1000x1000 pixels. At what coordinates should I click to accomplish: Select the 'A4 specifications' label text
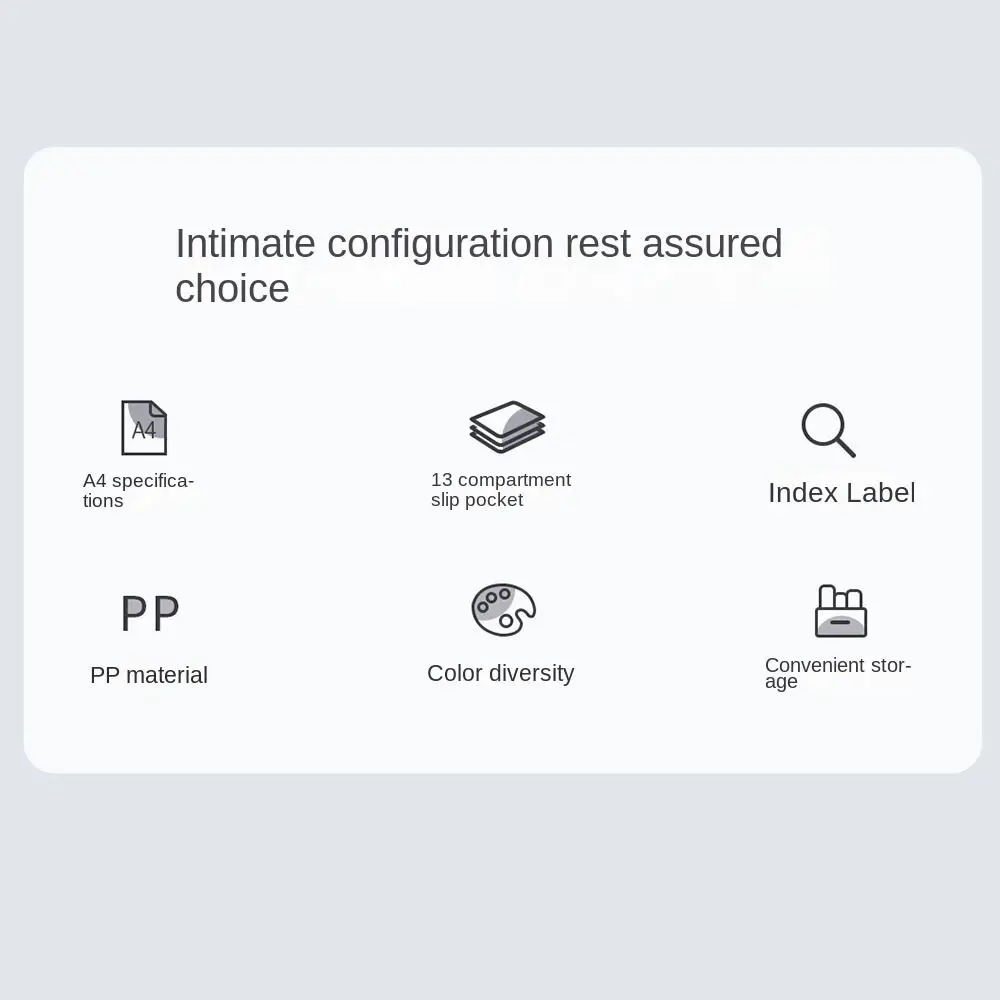[x=138, y=490]
